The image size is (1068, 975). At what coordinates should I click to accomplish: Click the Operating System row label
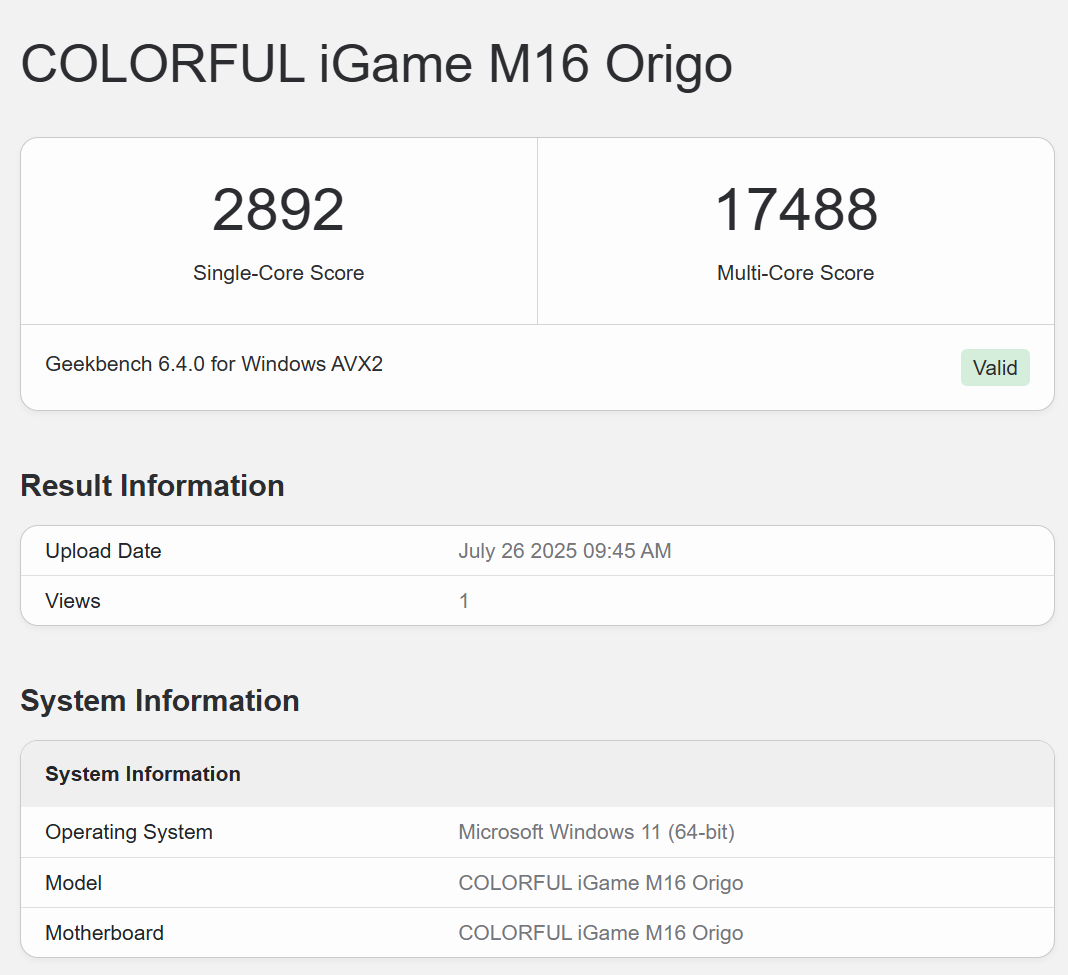click(x=129, y=832)
